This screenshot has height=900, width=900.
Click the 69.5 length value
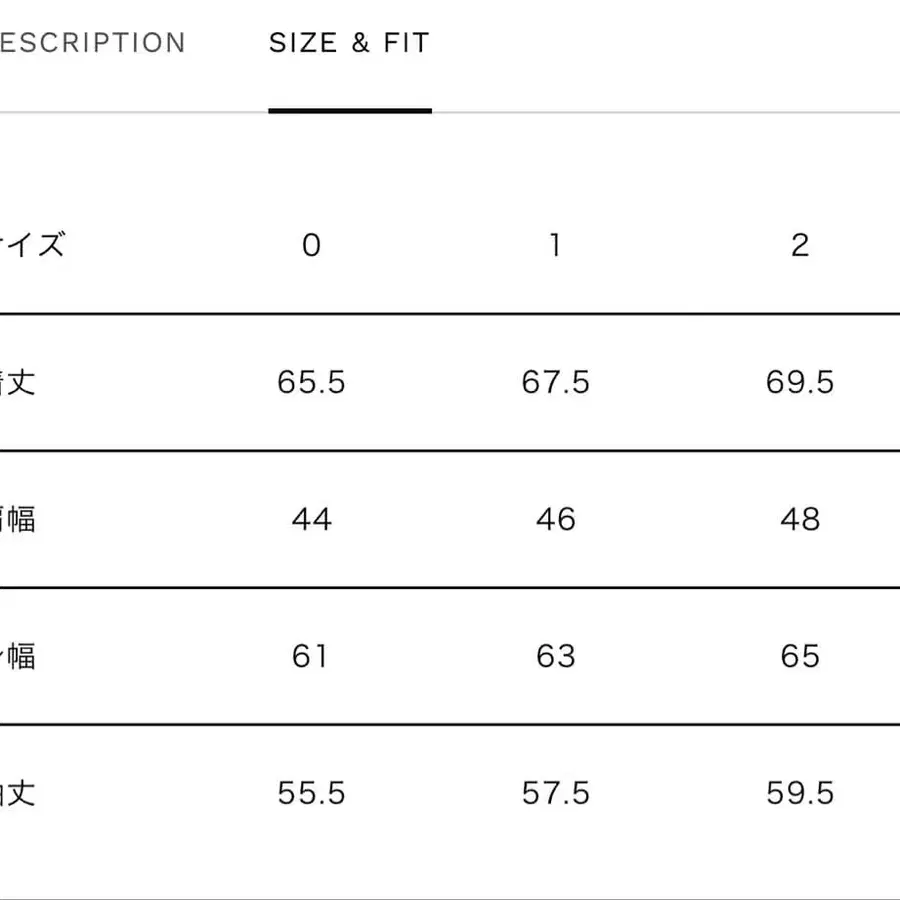[x=799, y=382]
